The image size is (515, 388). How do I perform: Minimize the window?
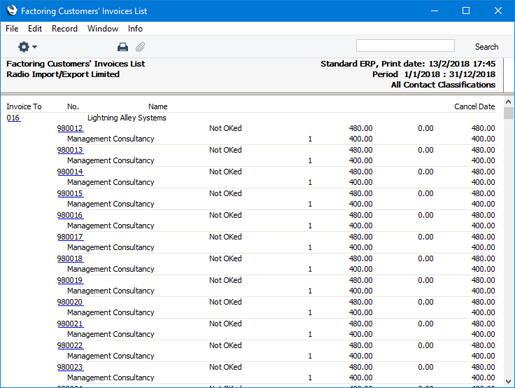(434, 11)
